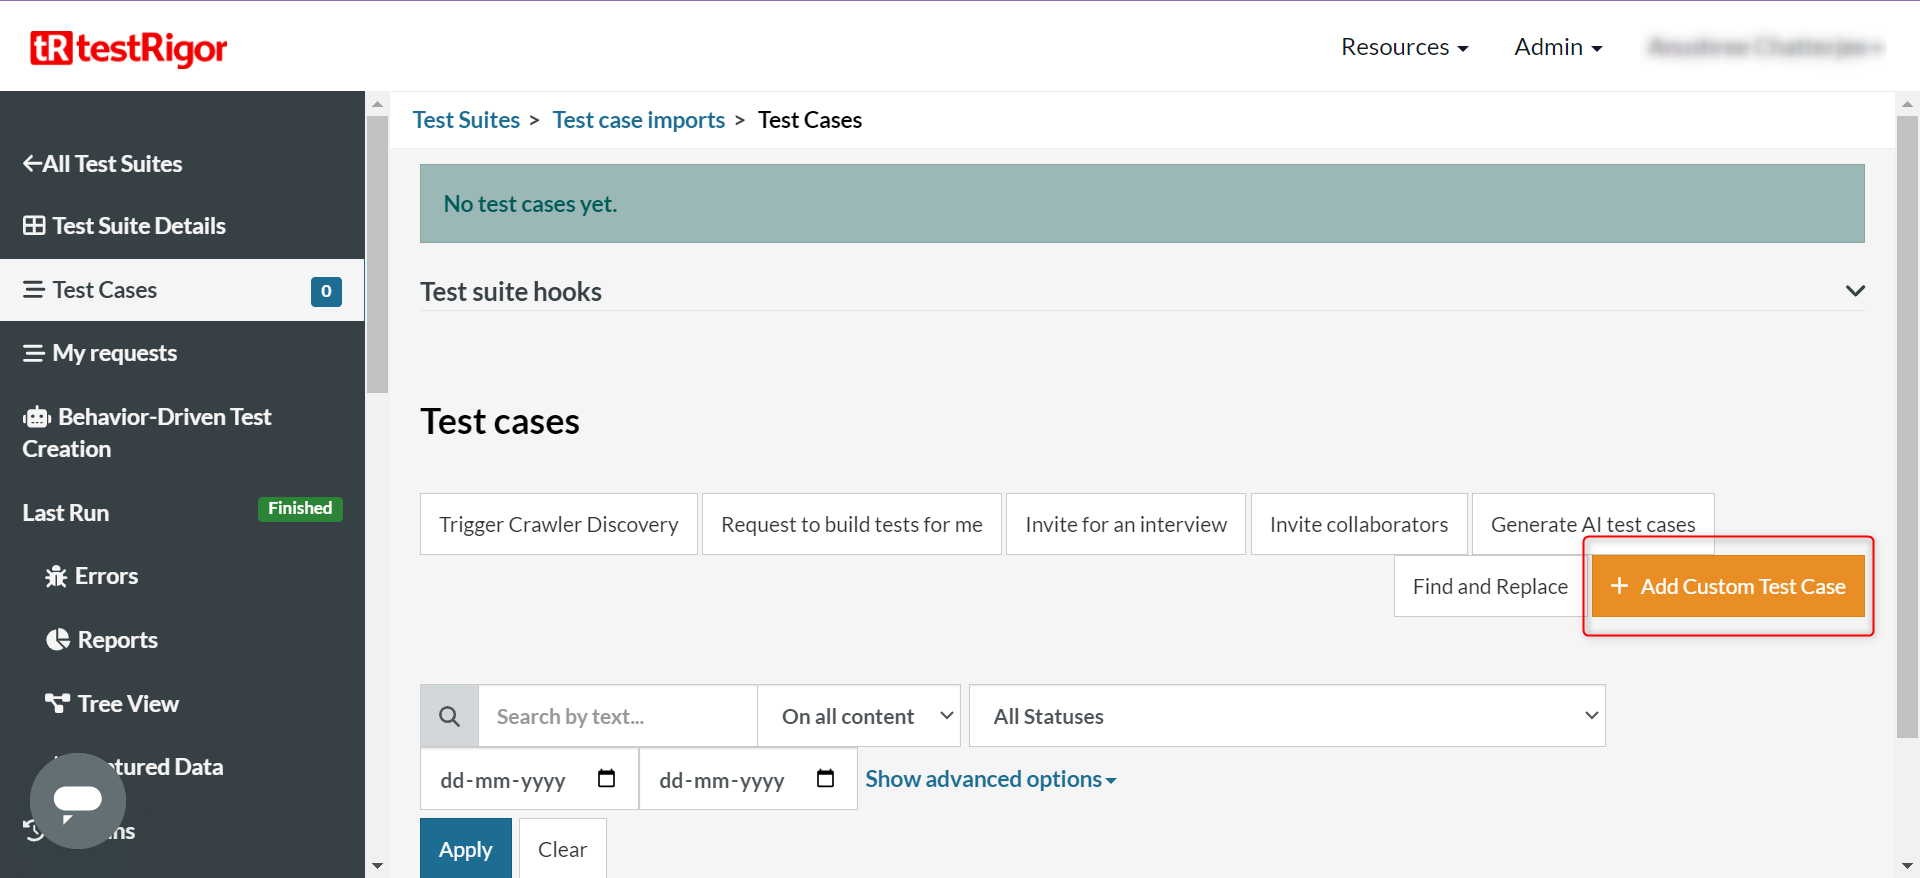1920x878 pixels.
Task: Click Add Custom Test Case button
Action: tap(1727, 587)
